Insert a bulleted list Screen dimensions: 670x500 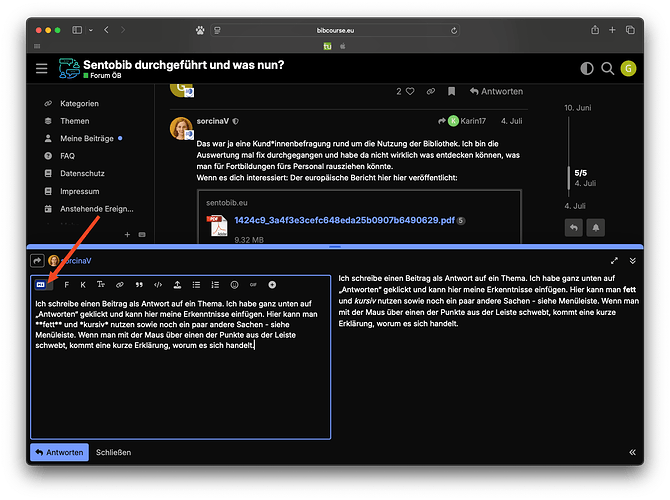196,285
